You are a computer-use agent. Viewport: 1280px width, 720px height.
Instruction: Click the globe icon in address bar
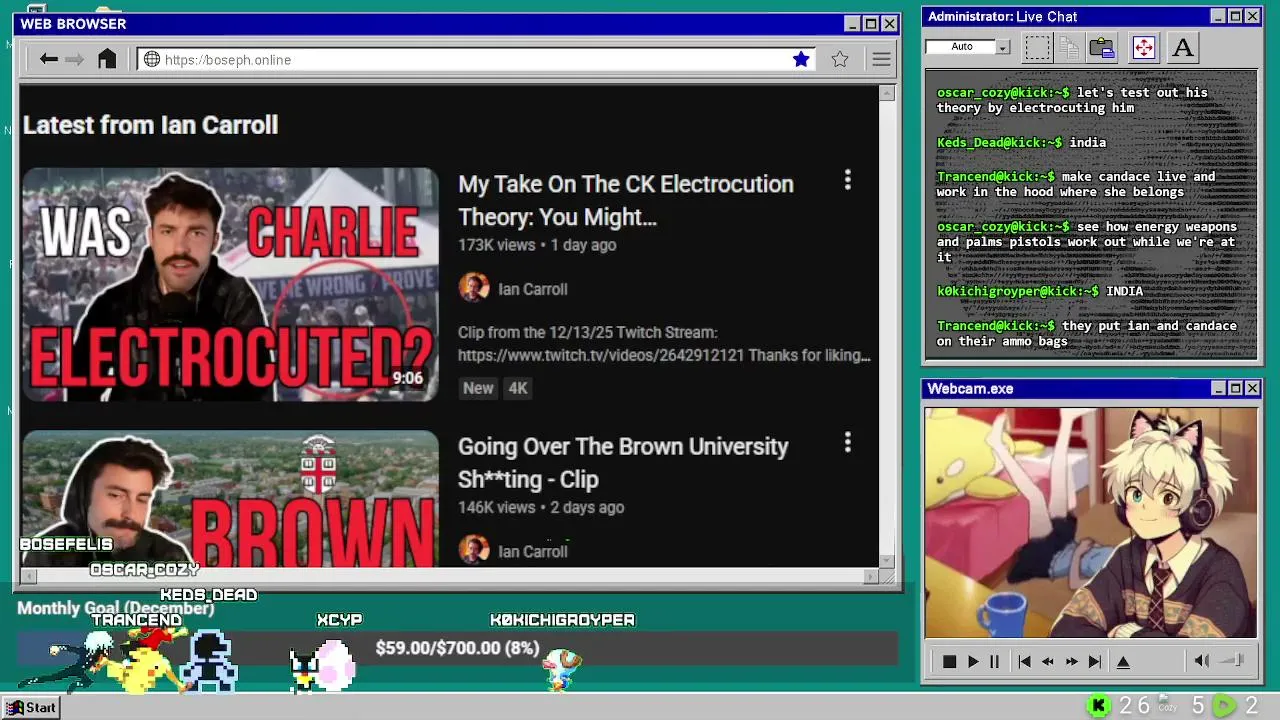click(152, 59)
